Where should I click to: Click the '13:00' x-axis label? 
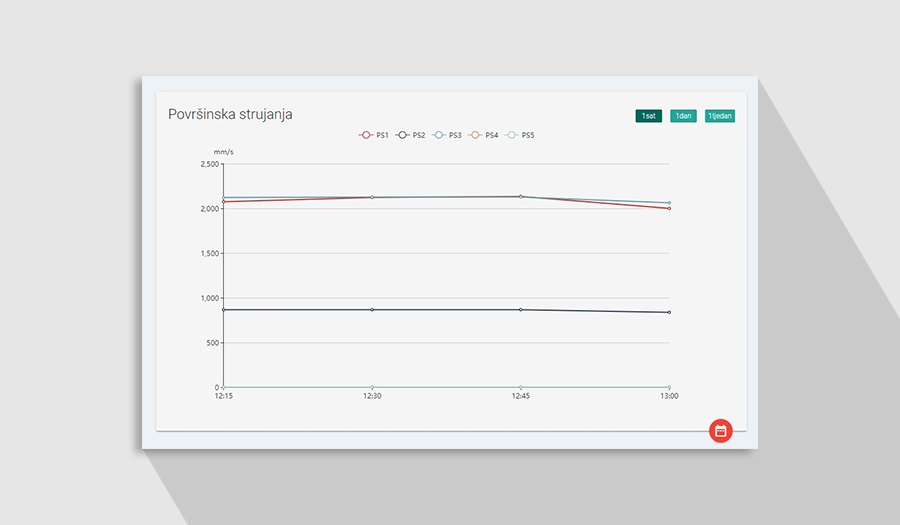pos(669,396)
